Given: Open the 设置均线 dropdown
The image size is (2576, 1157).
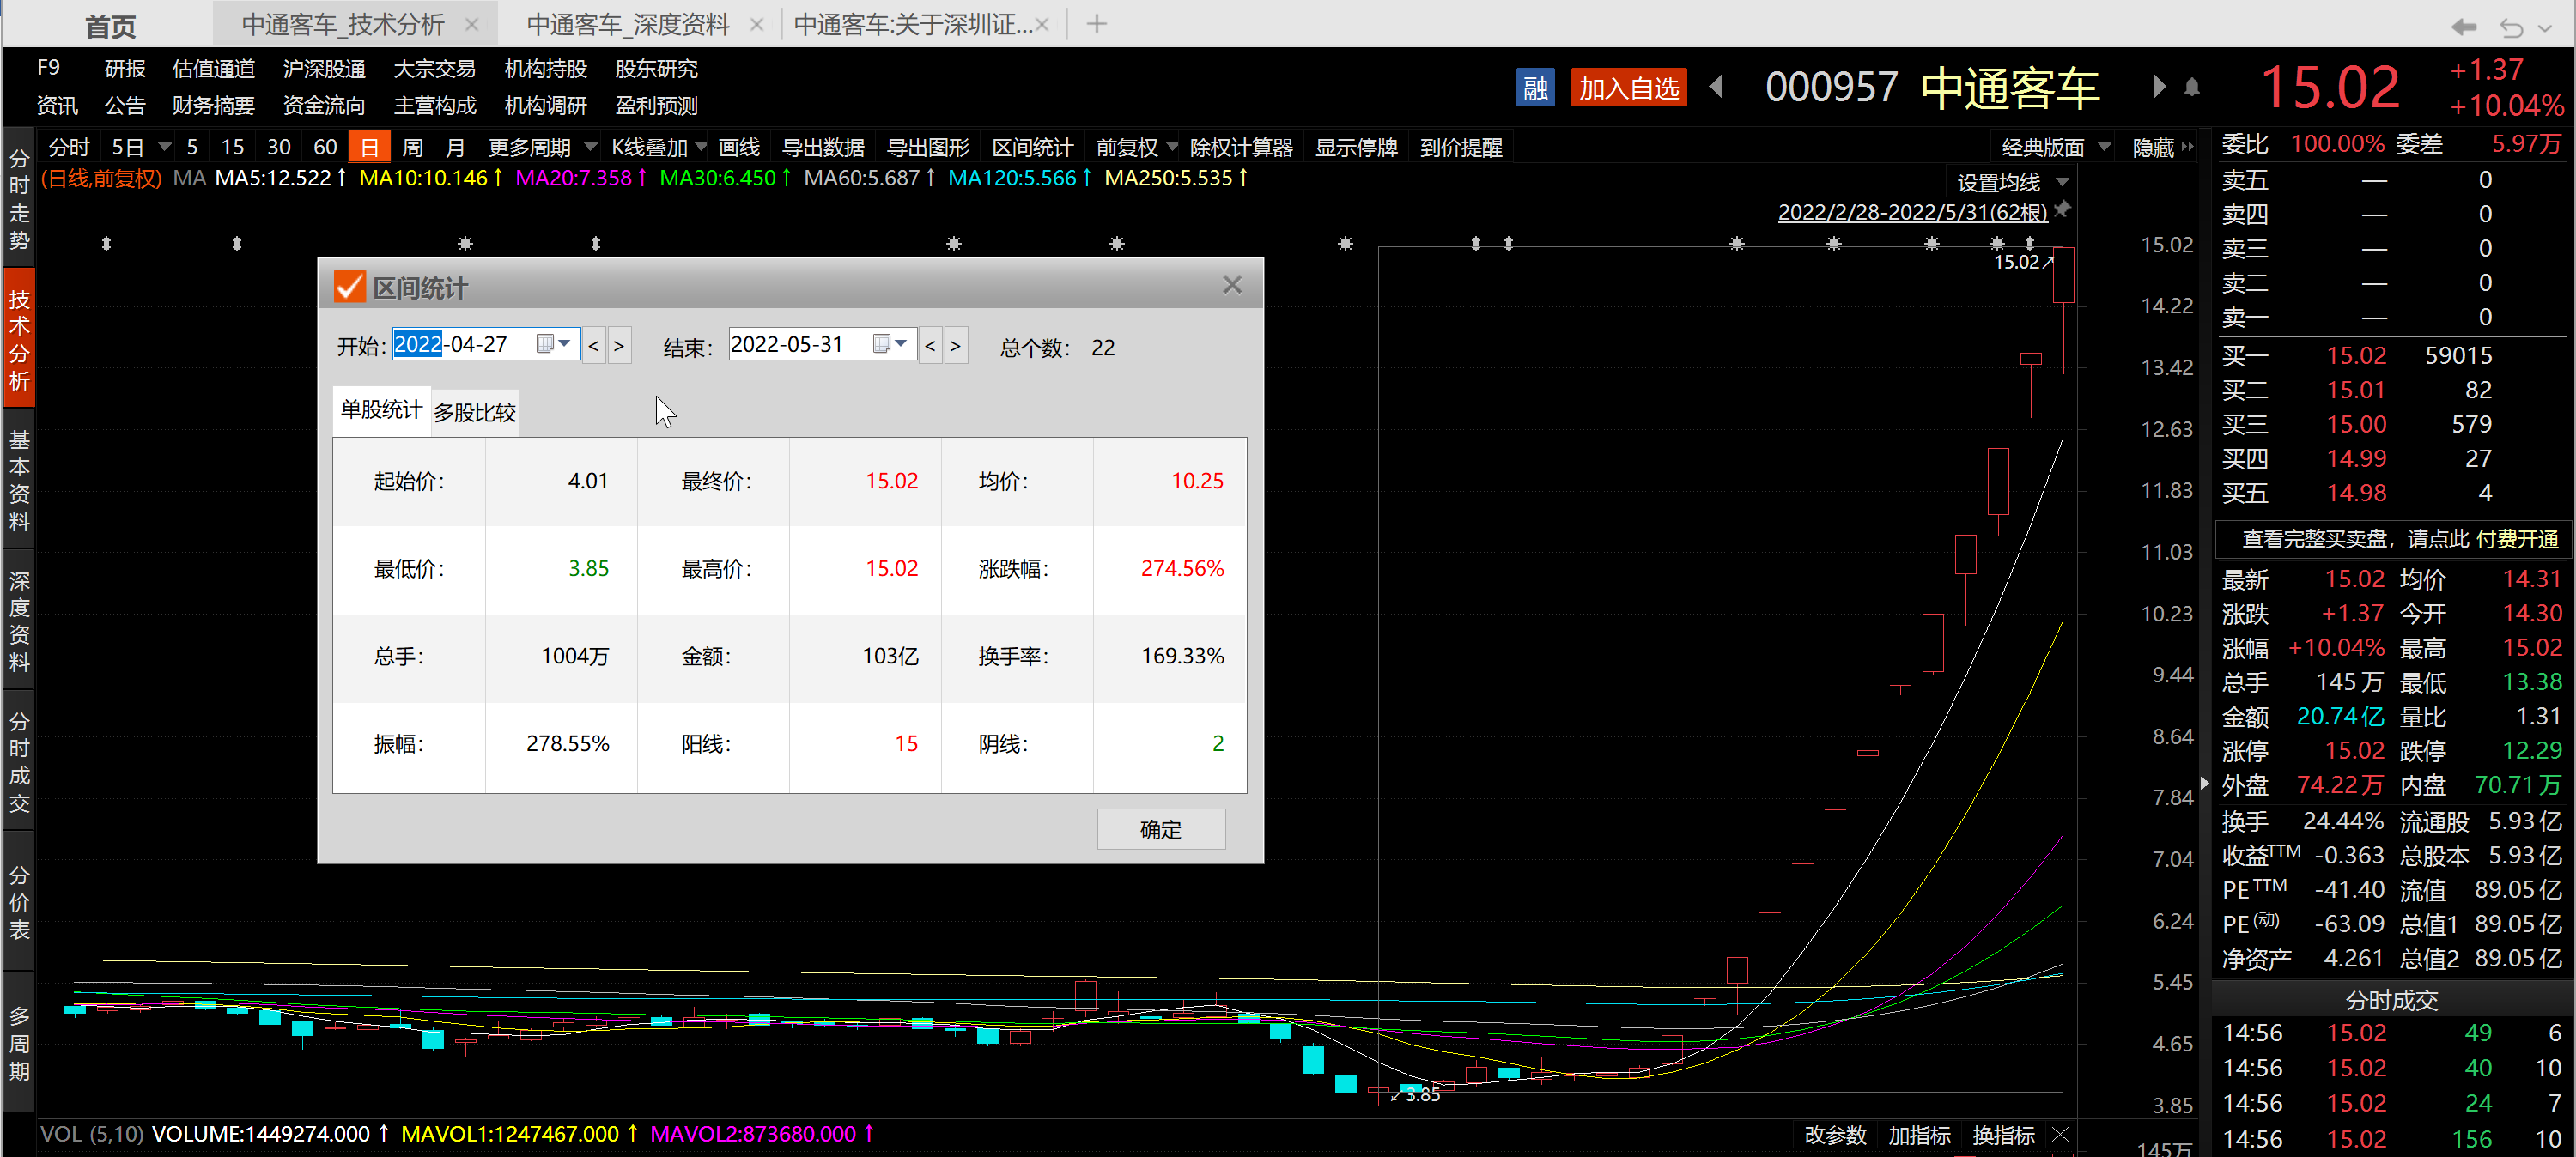Looking at the screenshot, I should point(2062,182).
